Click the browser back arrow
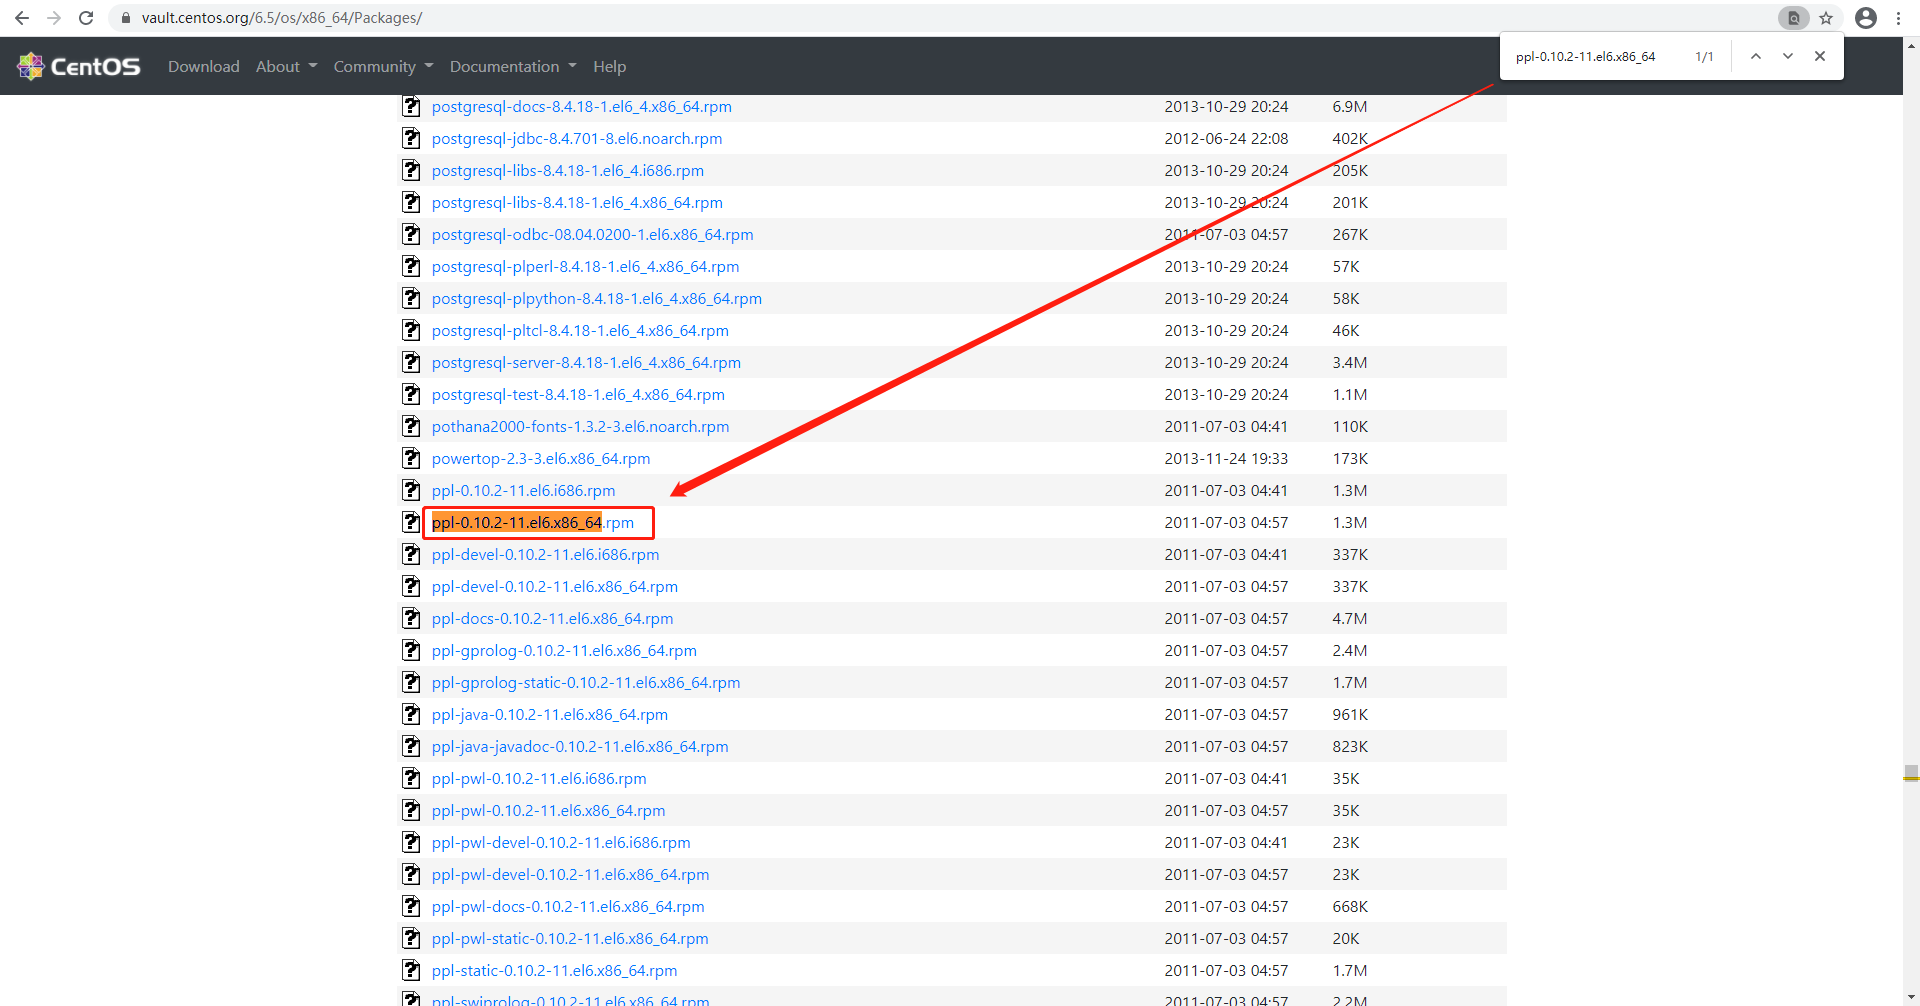 click(x=21, y=17)
